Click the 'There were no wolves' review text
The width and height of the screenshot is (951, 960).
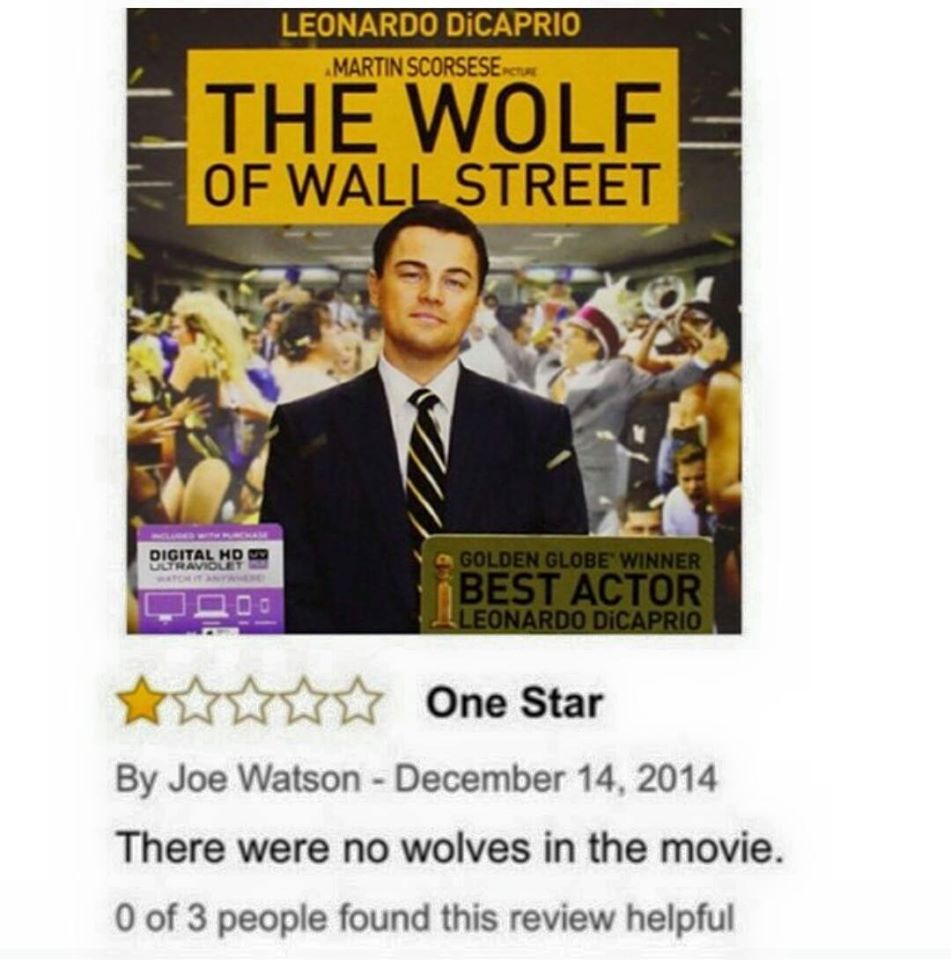pyautogui.click(x=450, y=848)
